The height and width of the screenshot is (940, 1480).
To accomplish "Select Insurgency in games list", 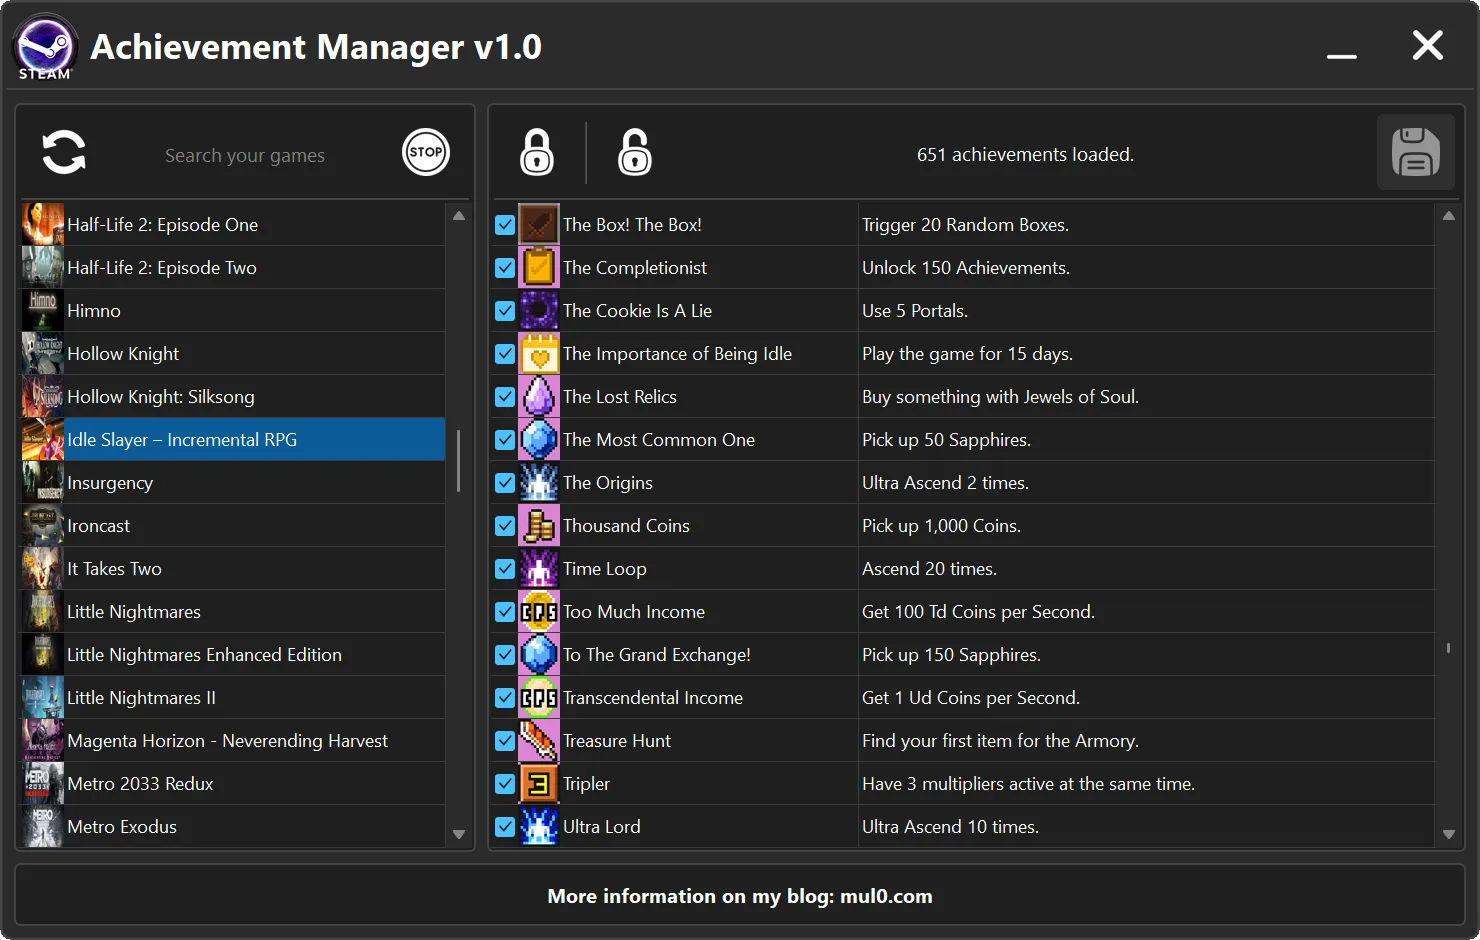I will pos(234,483).
